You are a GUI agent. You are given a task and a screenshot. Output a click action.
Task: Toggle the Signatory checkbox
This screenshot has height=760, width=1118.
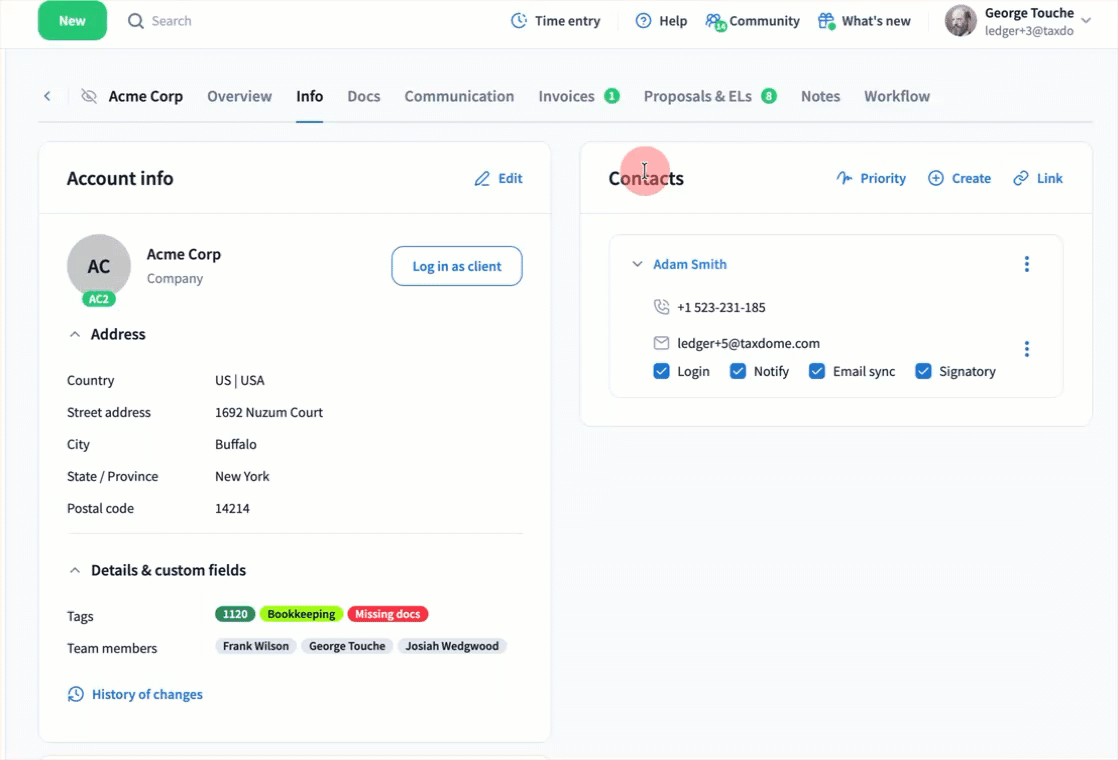tap(923, 371)
